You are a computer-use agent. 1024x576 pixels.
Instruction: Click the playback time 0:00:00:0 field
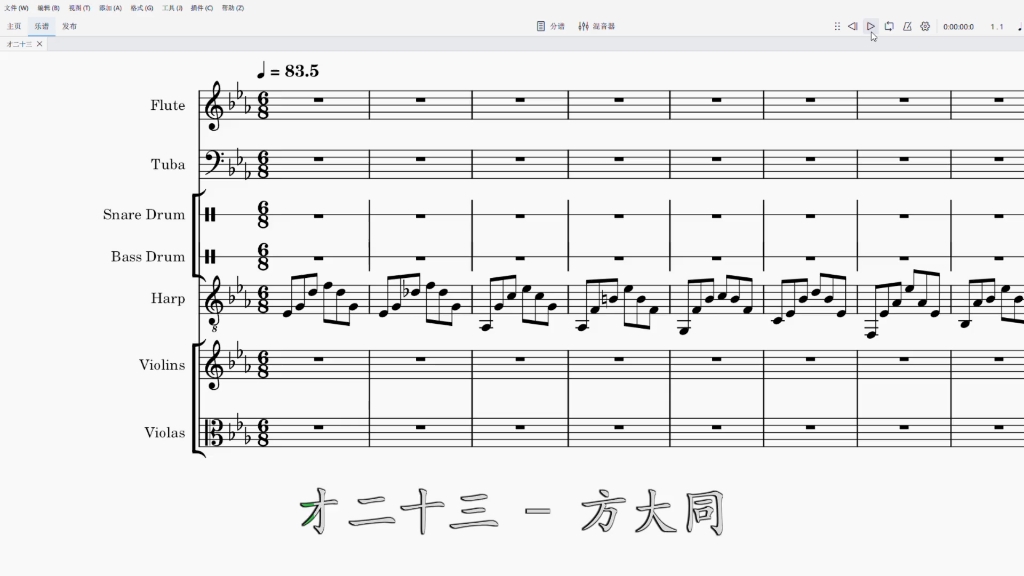(958, 27)
